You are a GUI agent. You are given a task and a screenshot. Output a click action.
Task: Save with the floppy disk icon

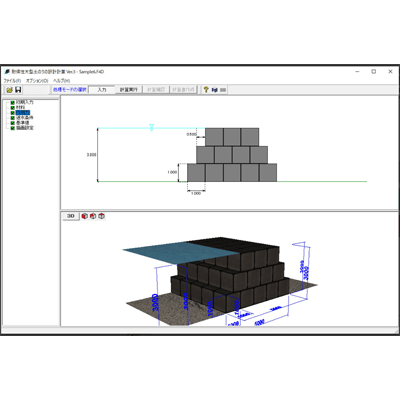coord(18,90)
